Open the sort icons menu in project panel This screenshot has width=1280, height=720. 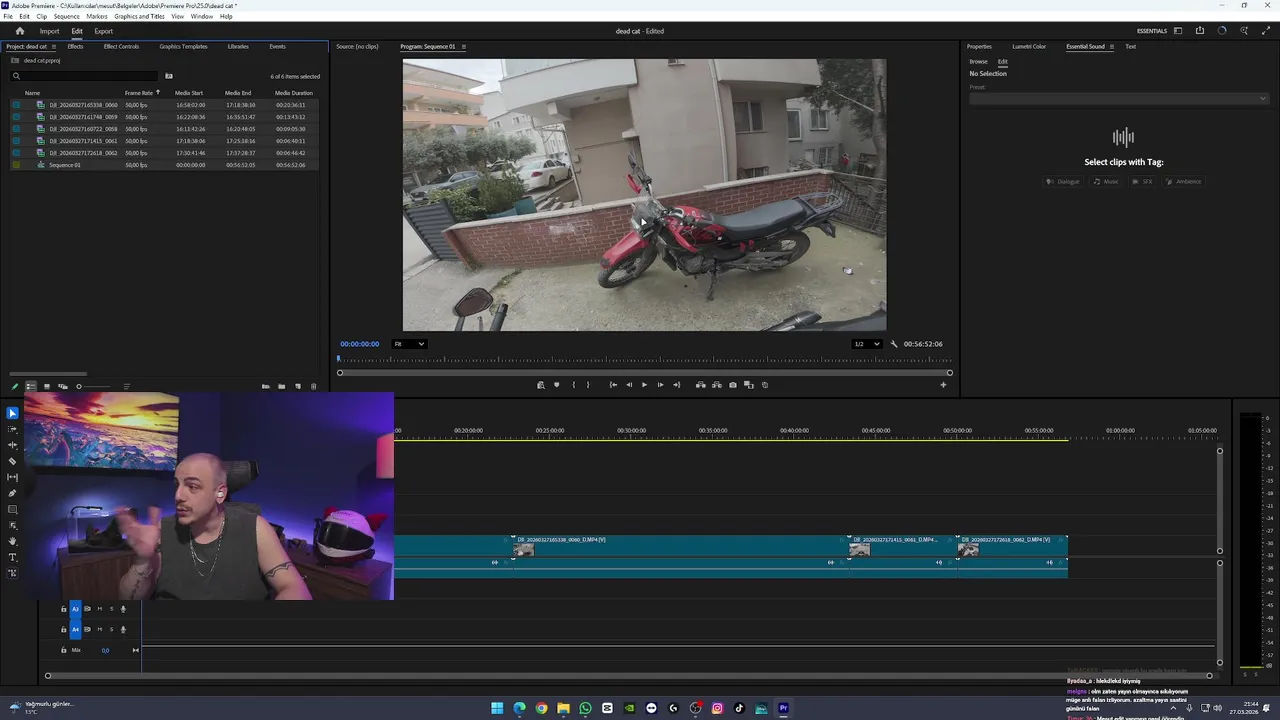point(126,386)
